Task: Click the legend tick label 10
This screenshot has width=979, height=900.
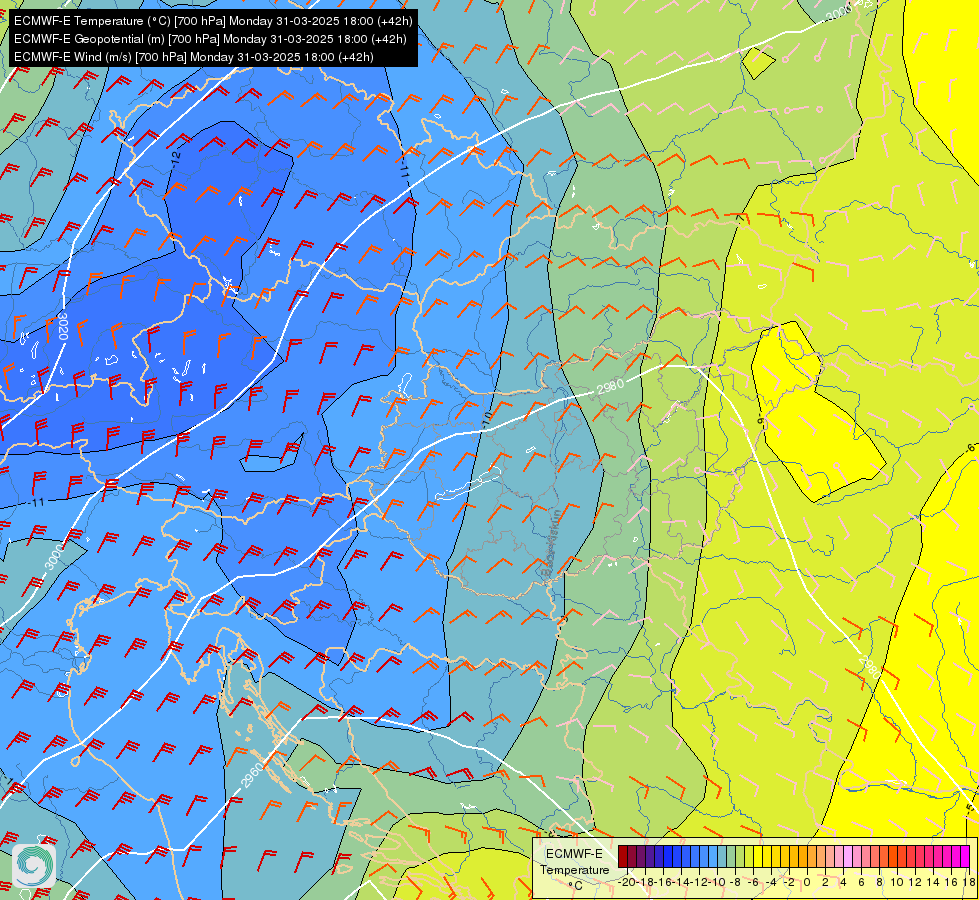Action: click(x=897, y=882)
